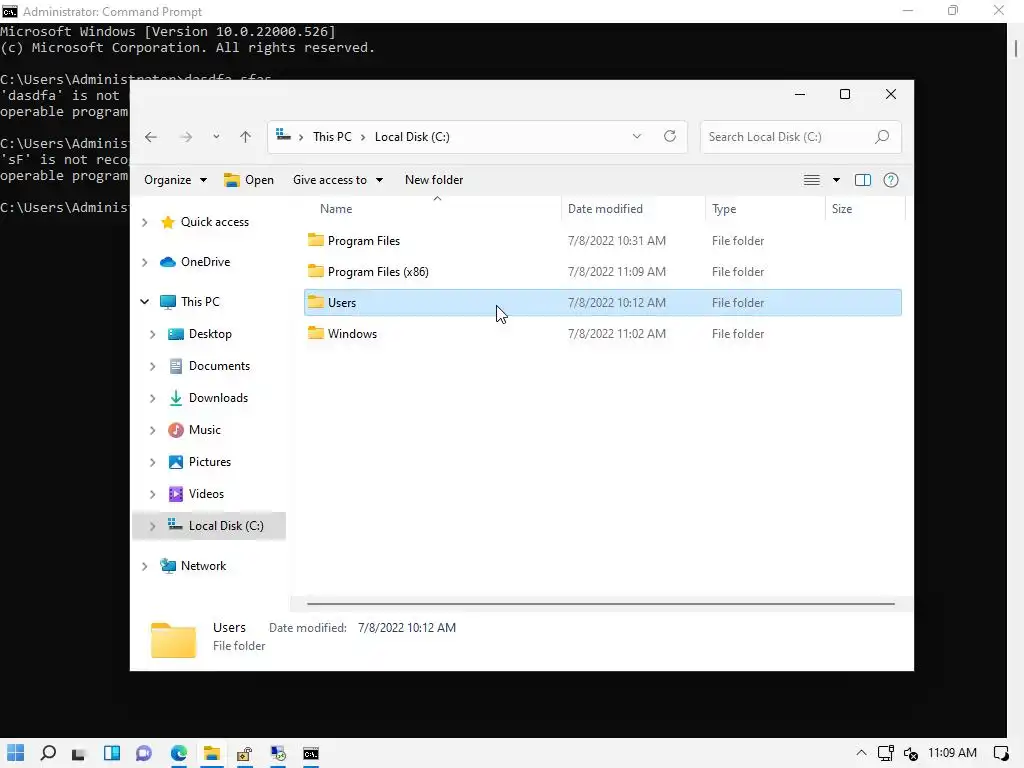Image resolution: width=1024 pixels, height=768 pixels.
Task: Click the Refresh icon in address bar
Action: tap(669, 136)
